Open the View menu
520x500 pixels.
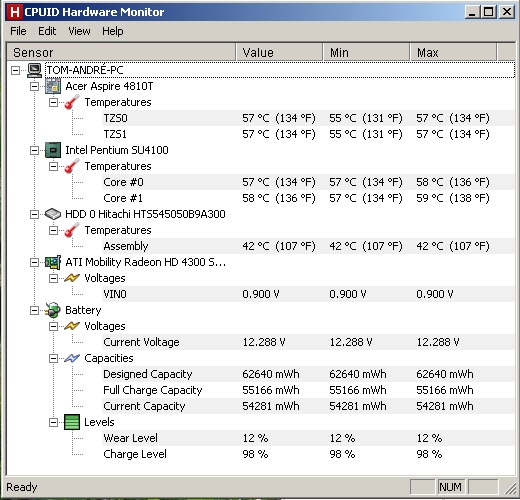(79, 31)
